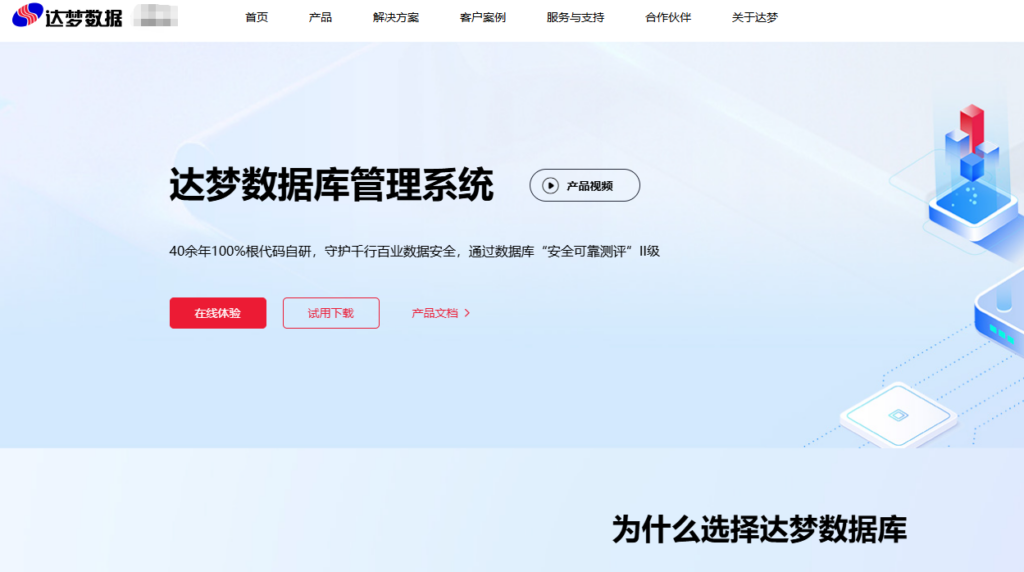Open the 合作伙伴 menu
The image size is (1024, 572).
[x=668, y=18]
